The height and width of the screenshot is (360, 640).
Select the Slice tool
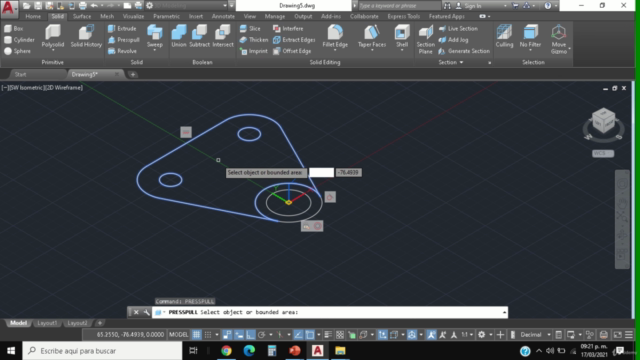click(250, 29)
